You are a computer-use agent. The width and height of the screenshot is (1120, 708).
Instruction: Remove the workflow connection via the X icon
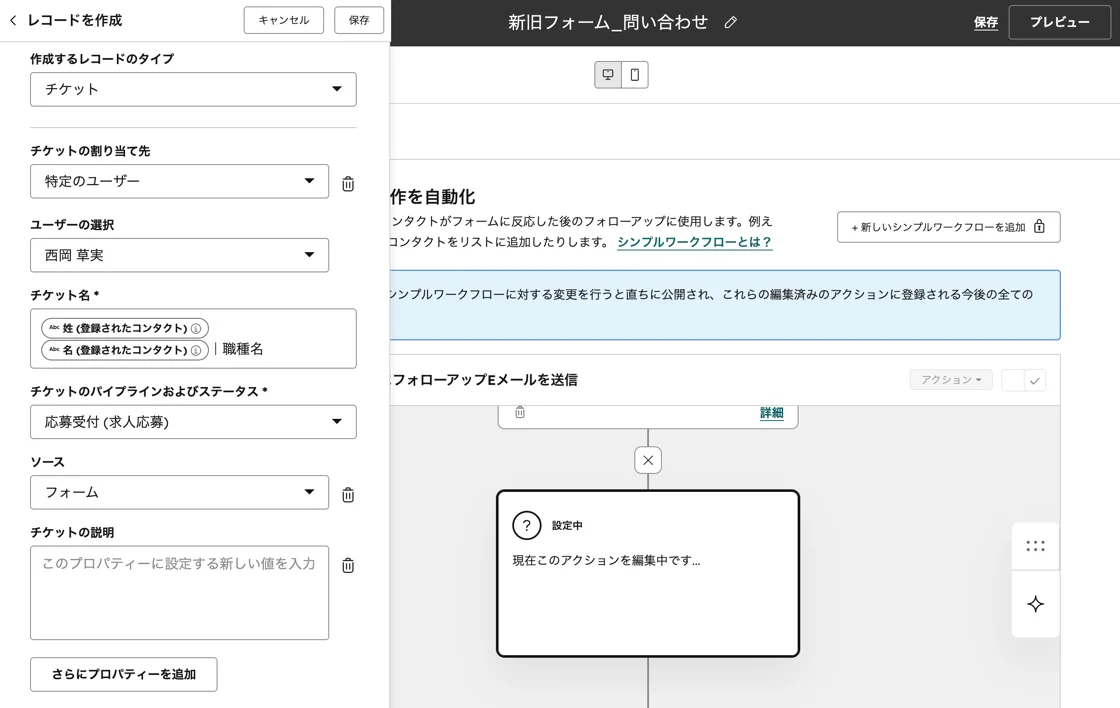(x=647, y=460)
